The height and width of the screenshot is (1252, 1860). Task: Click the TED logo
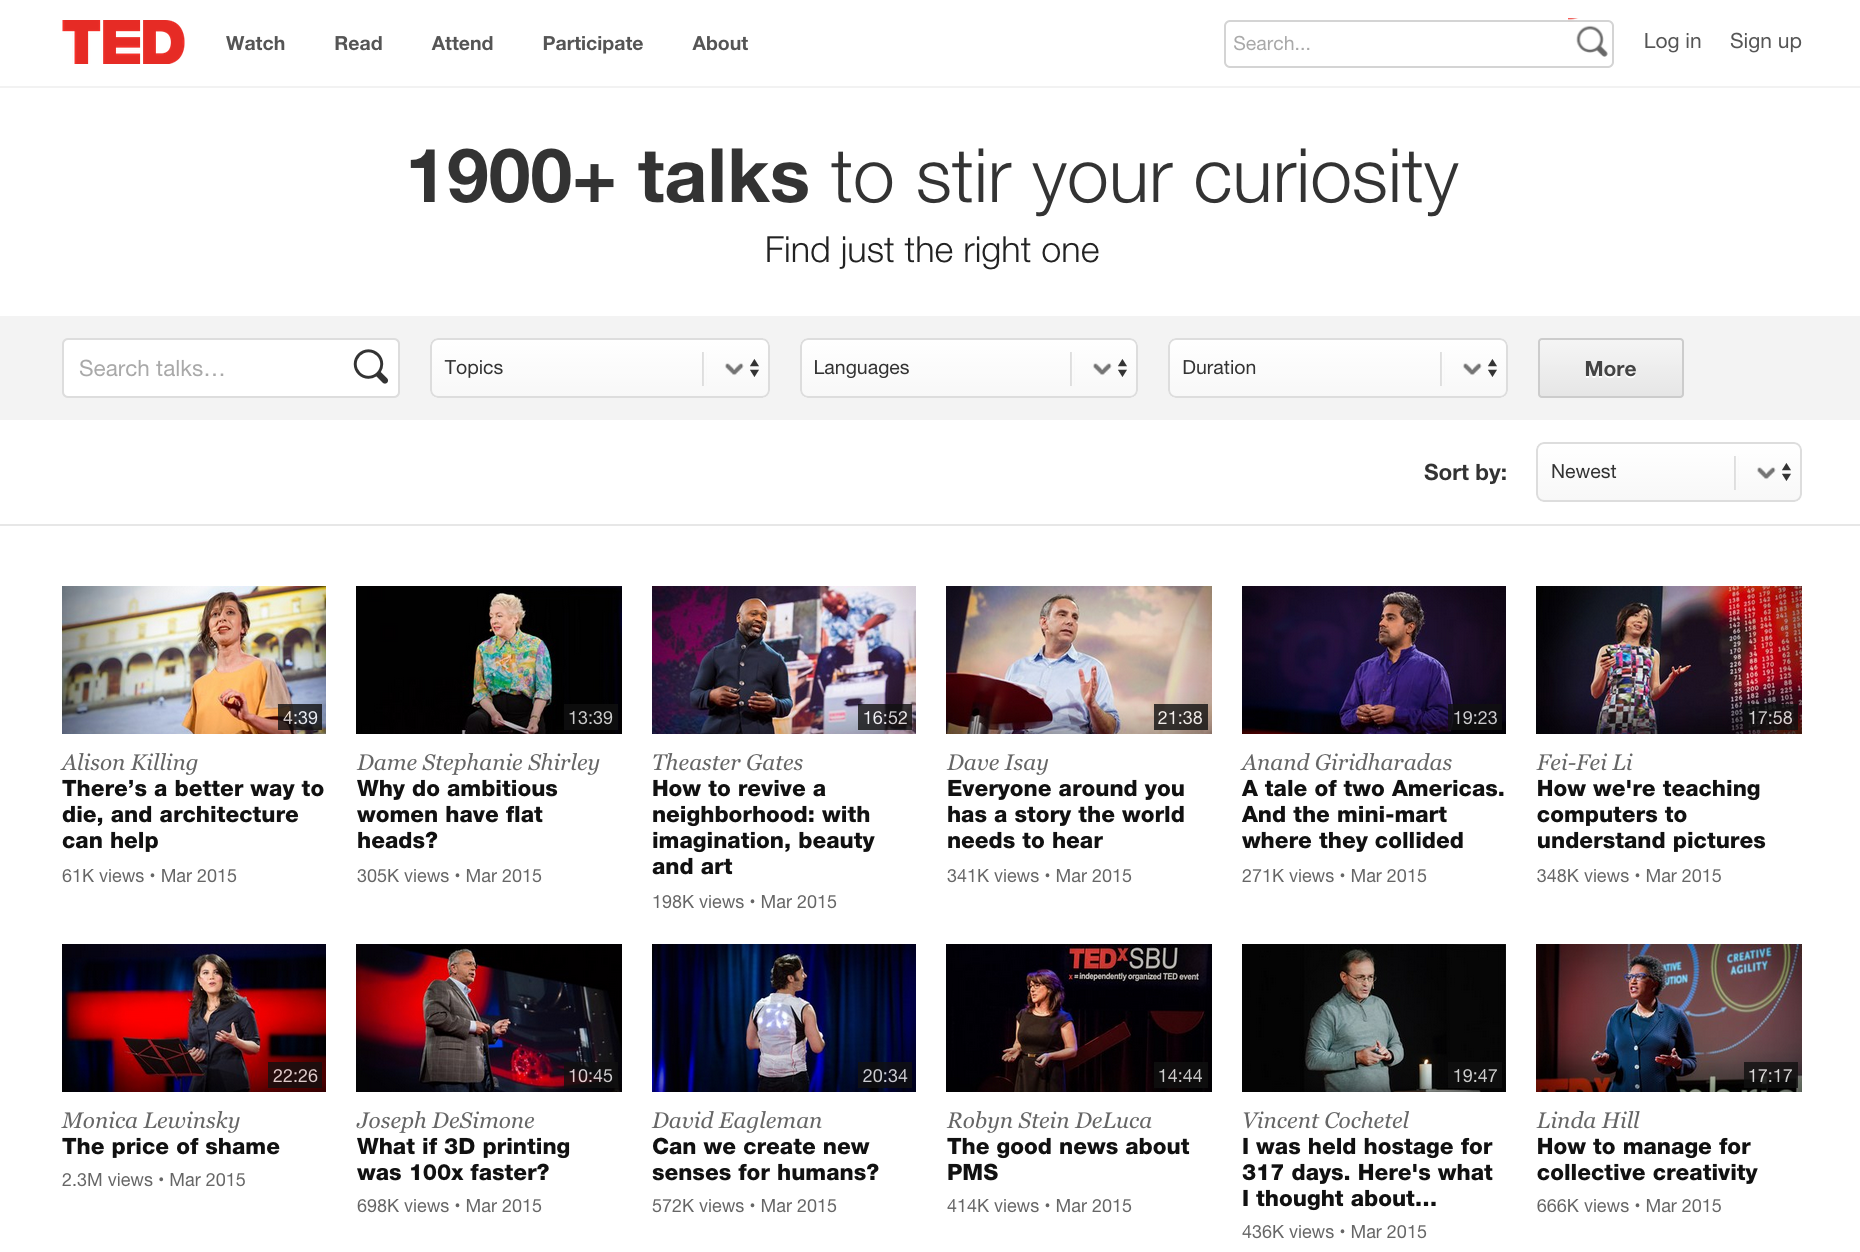(x=123, y=43)
